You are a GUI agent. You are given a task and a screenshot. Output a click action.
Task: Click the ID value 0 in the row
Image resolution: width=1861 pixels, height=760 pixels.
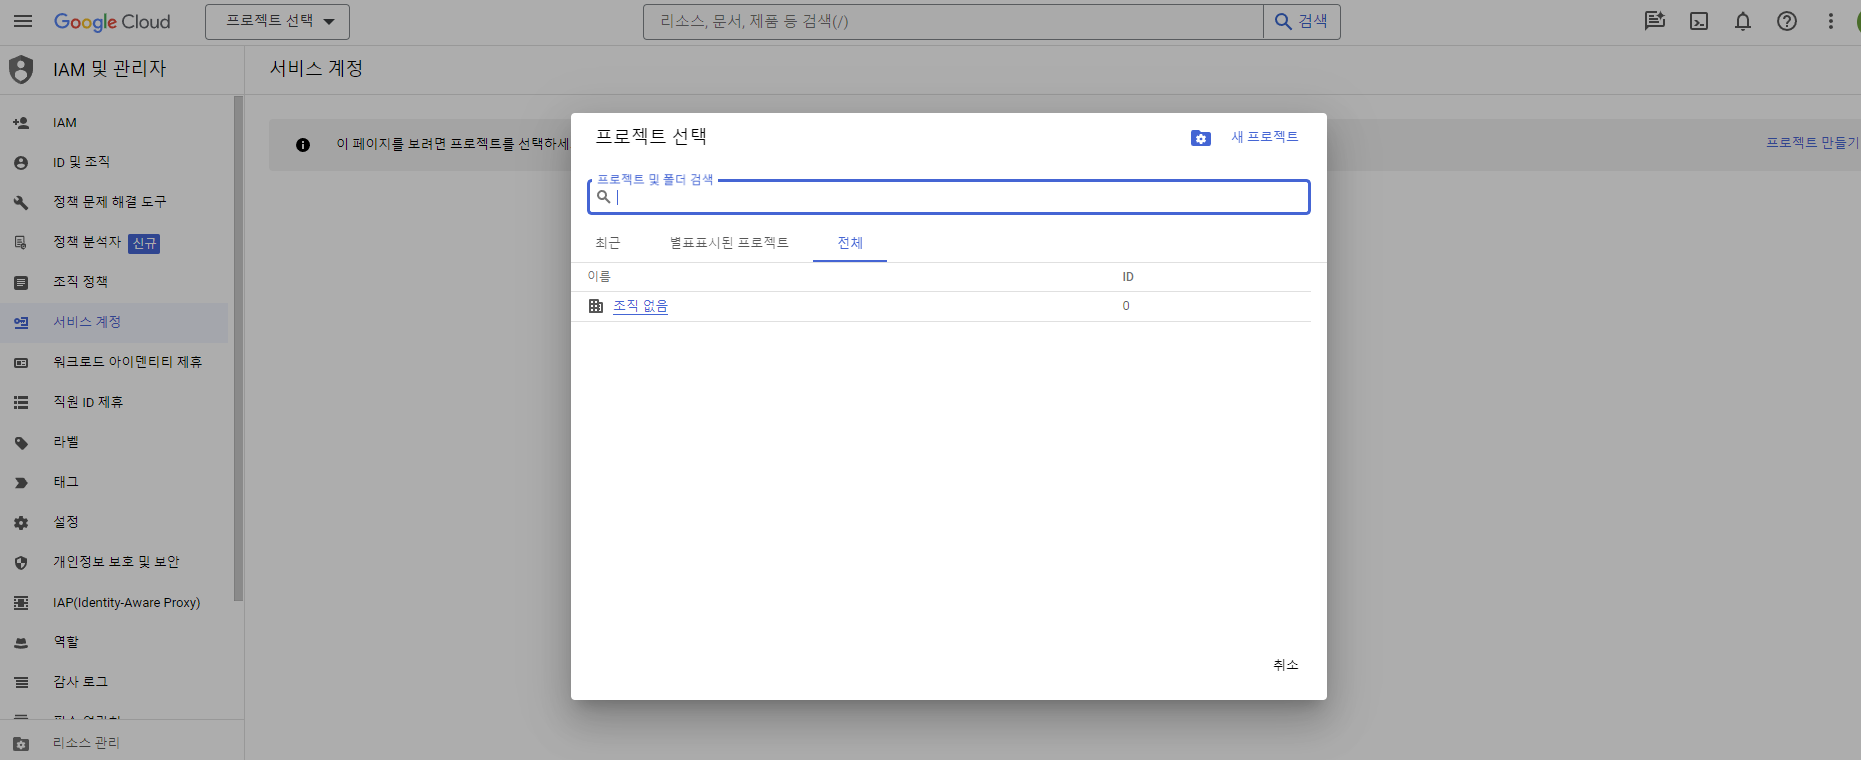point(1126,306)
